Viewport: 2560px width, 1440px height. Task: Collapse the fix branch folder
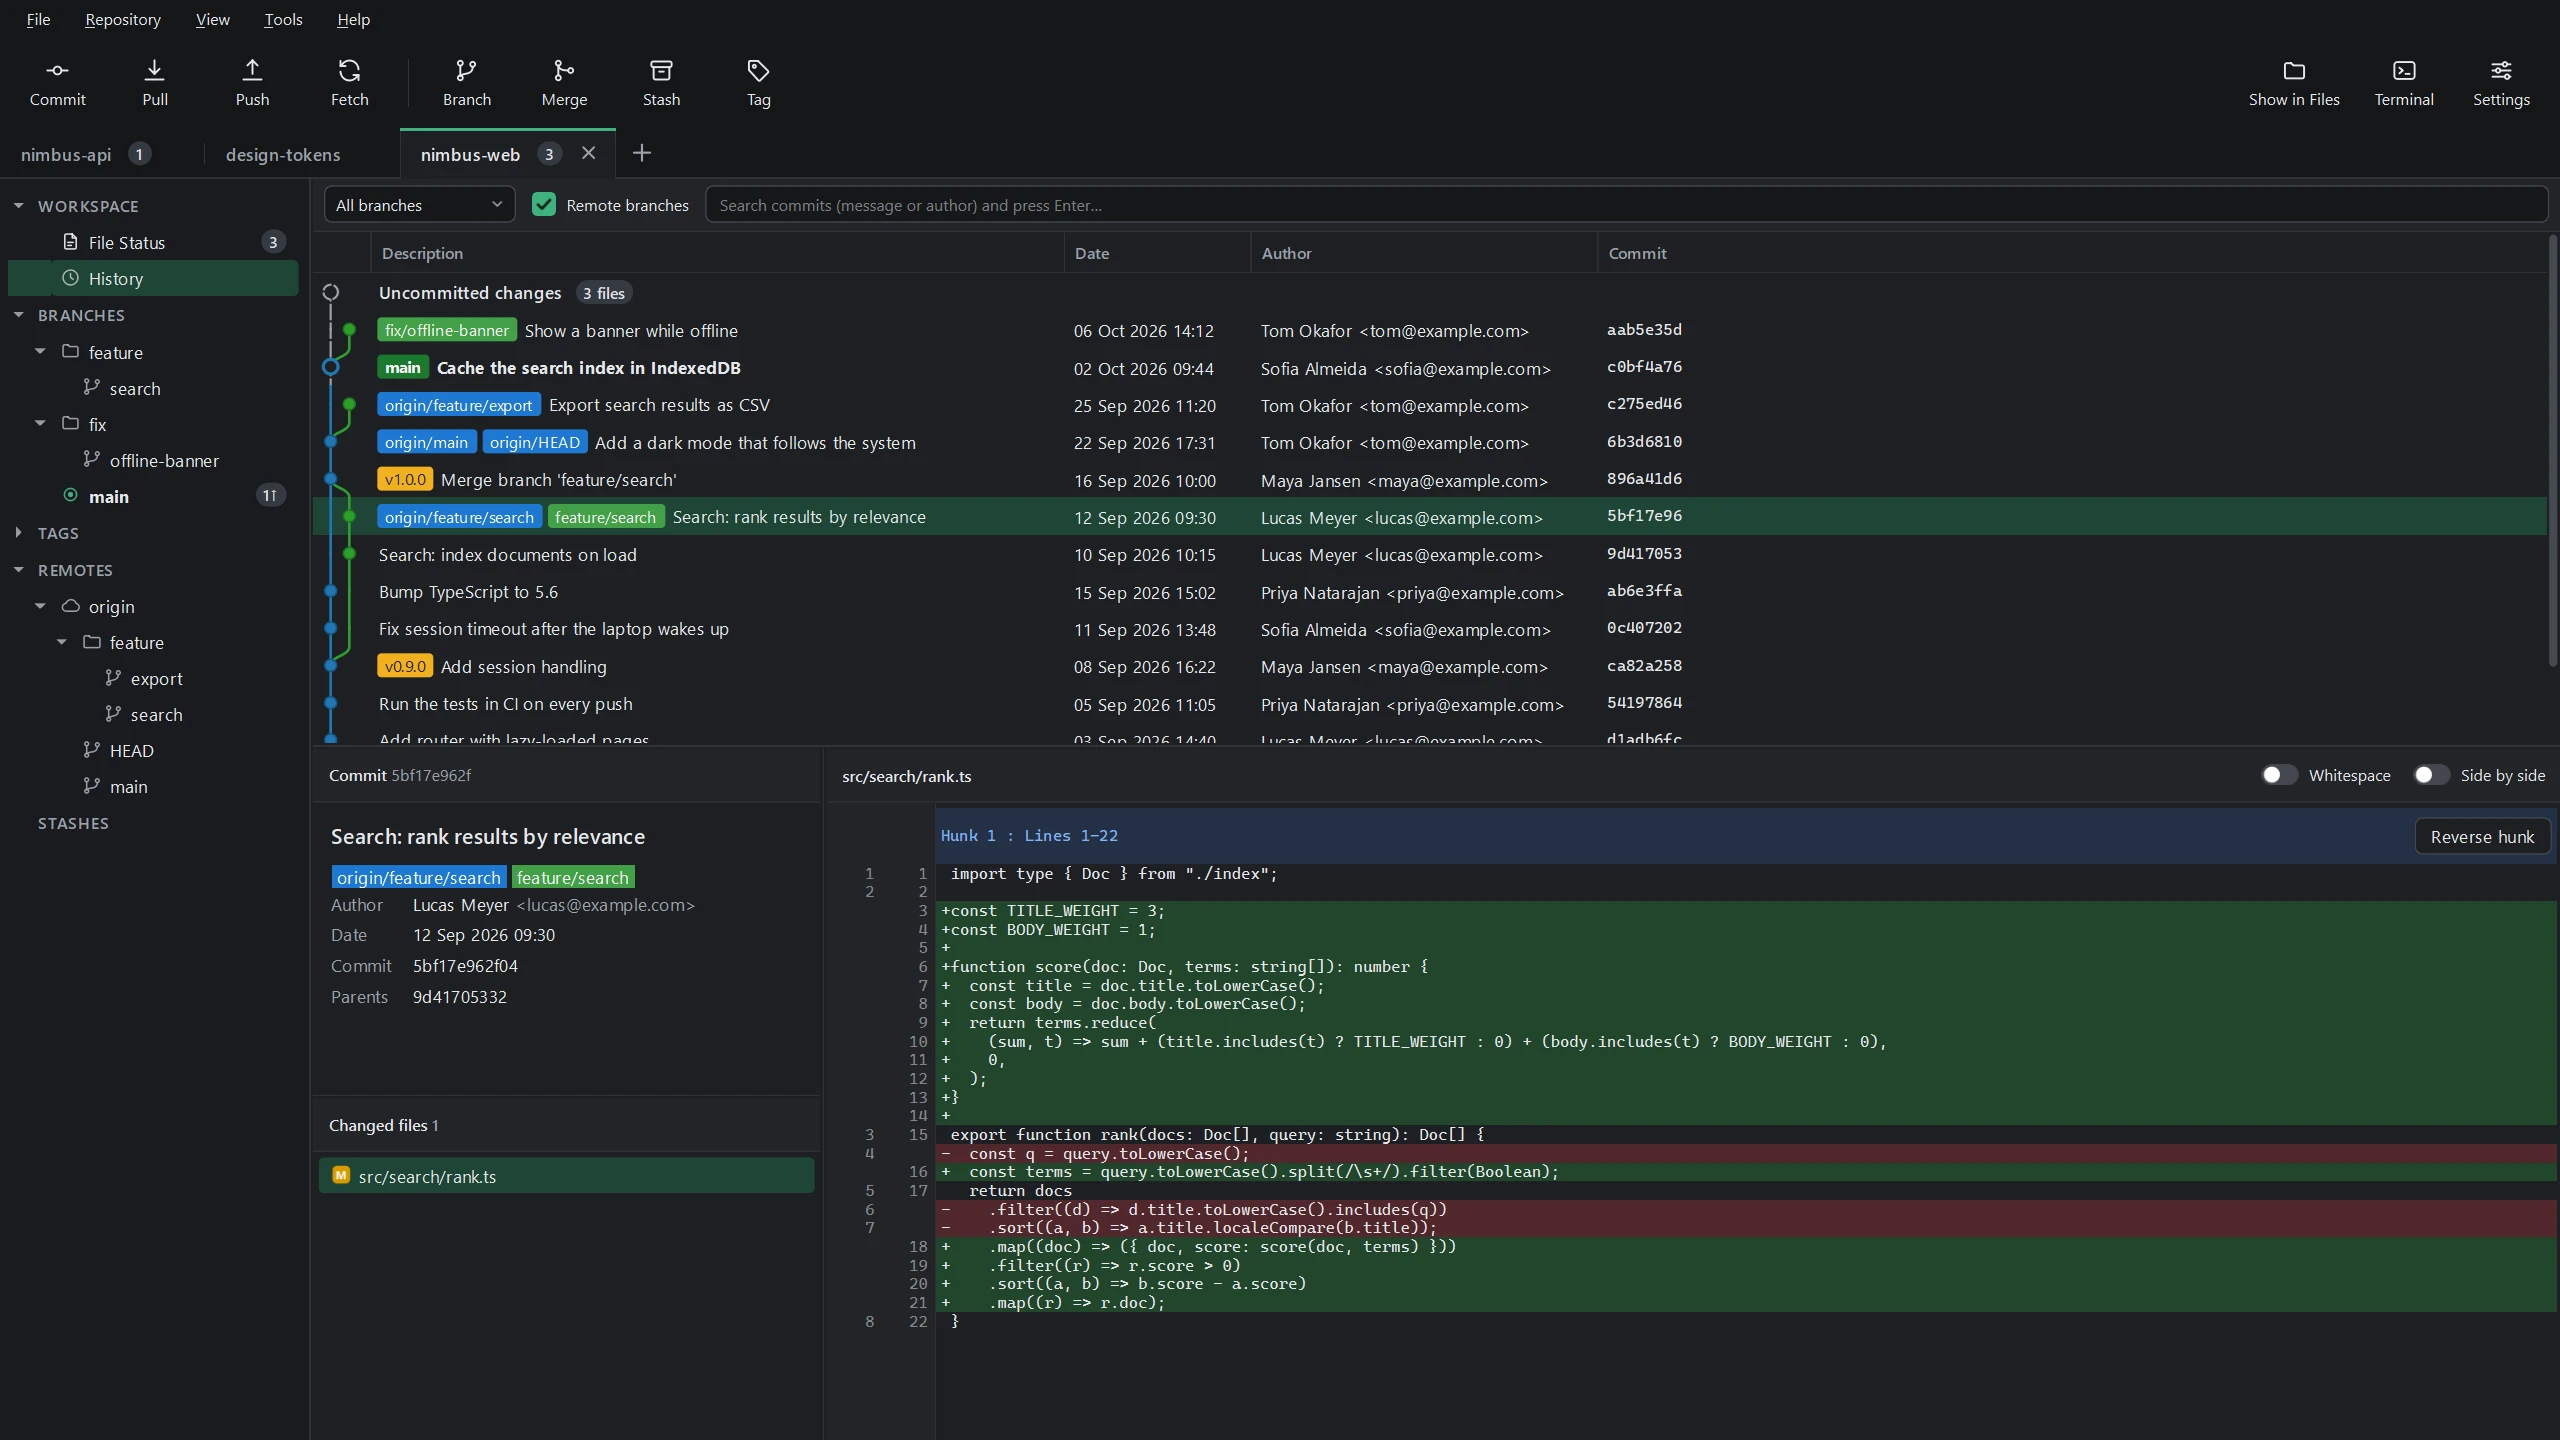pos(40,423)
